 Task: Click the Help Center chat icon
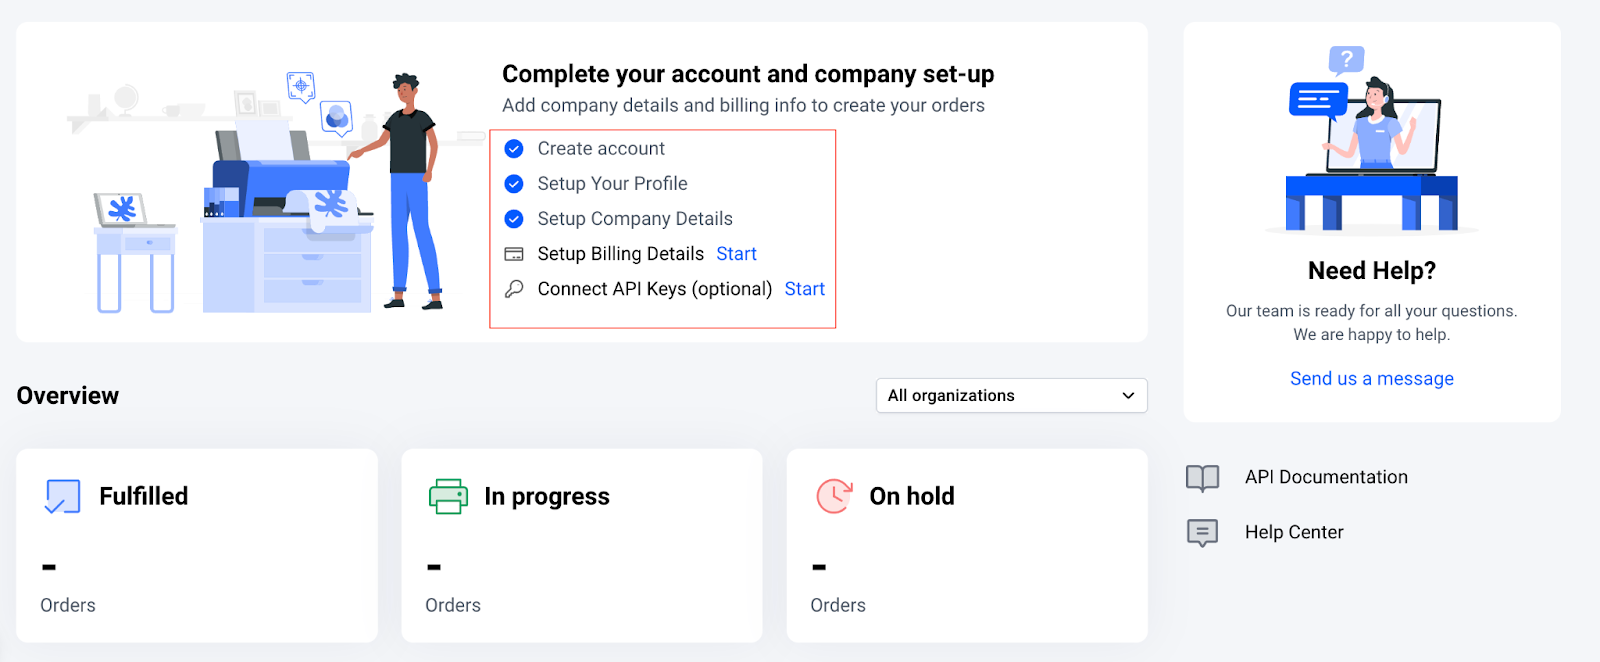pos(1202,533)
